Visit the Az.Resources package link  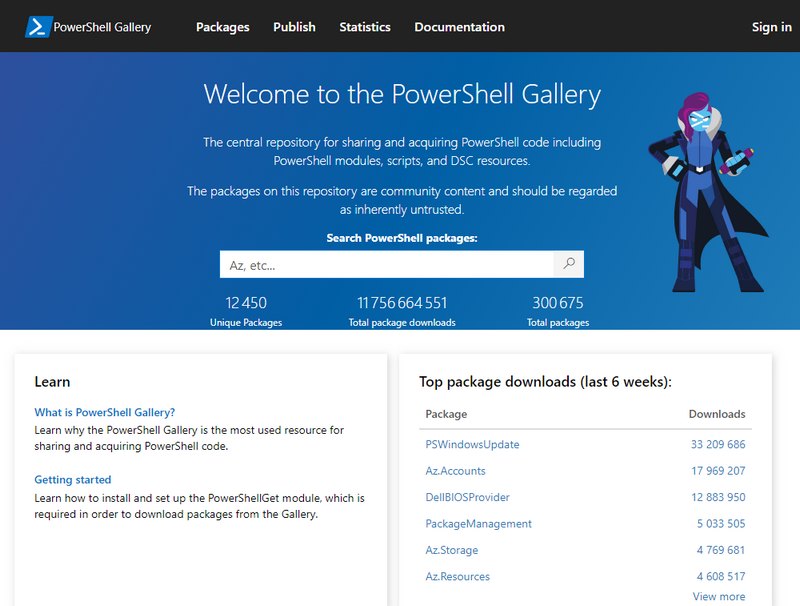[457, 577]
